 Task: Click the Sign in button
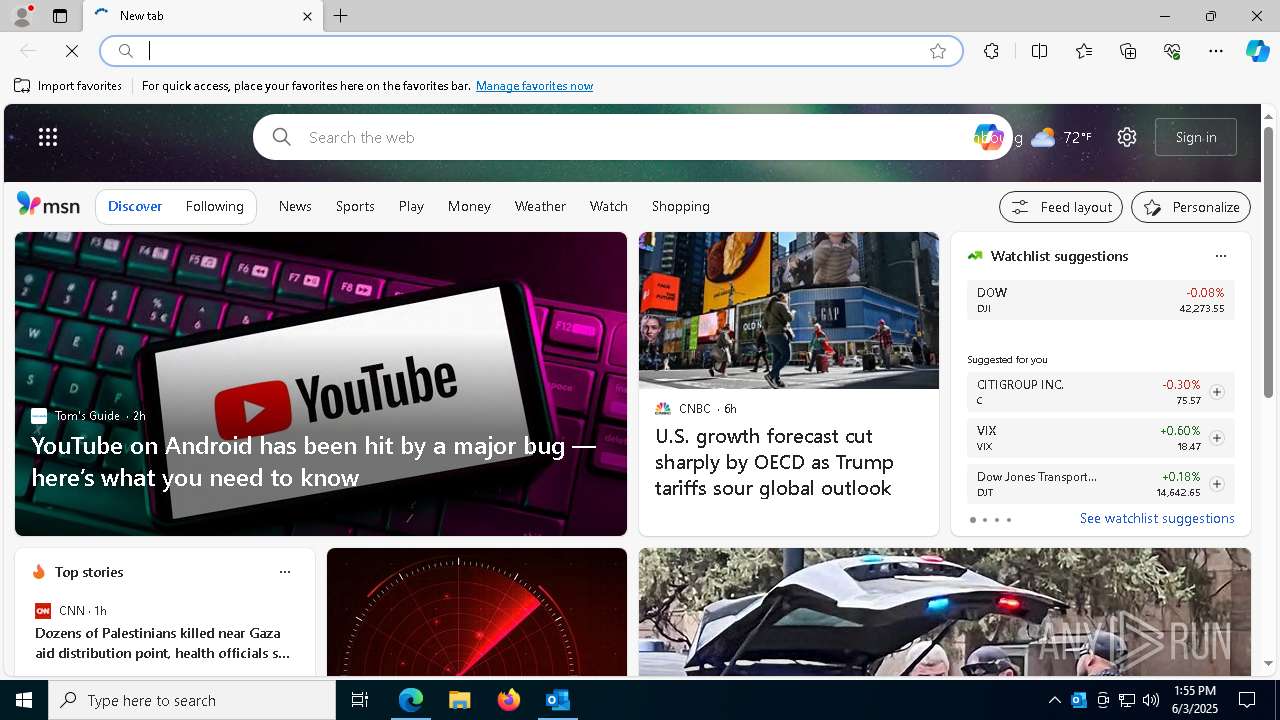coord(1196,137)
